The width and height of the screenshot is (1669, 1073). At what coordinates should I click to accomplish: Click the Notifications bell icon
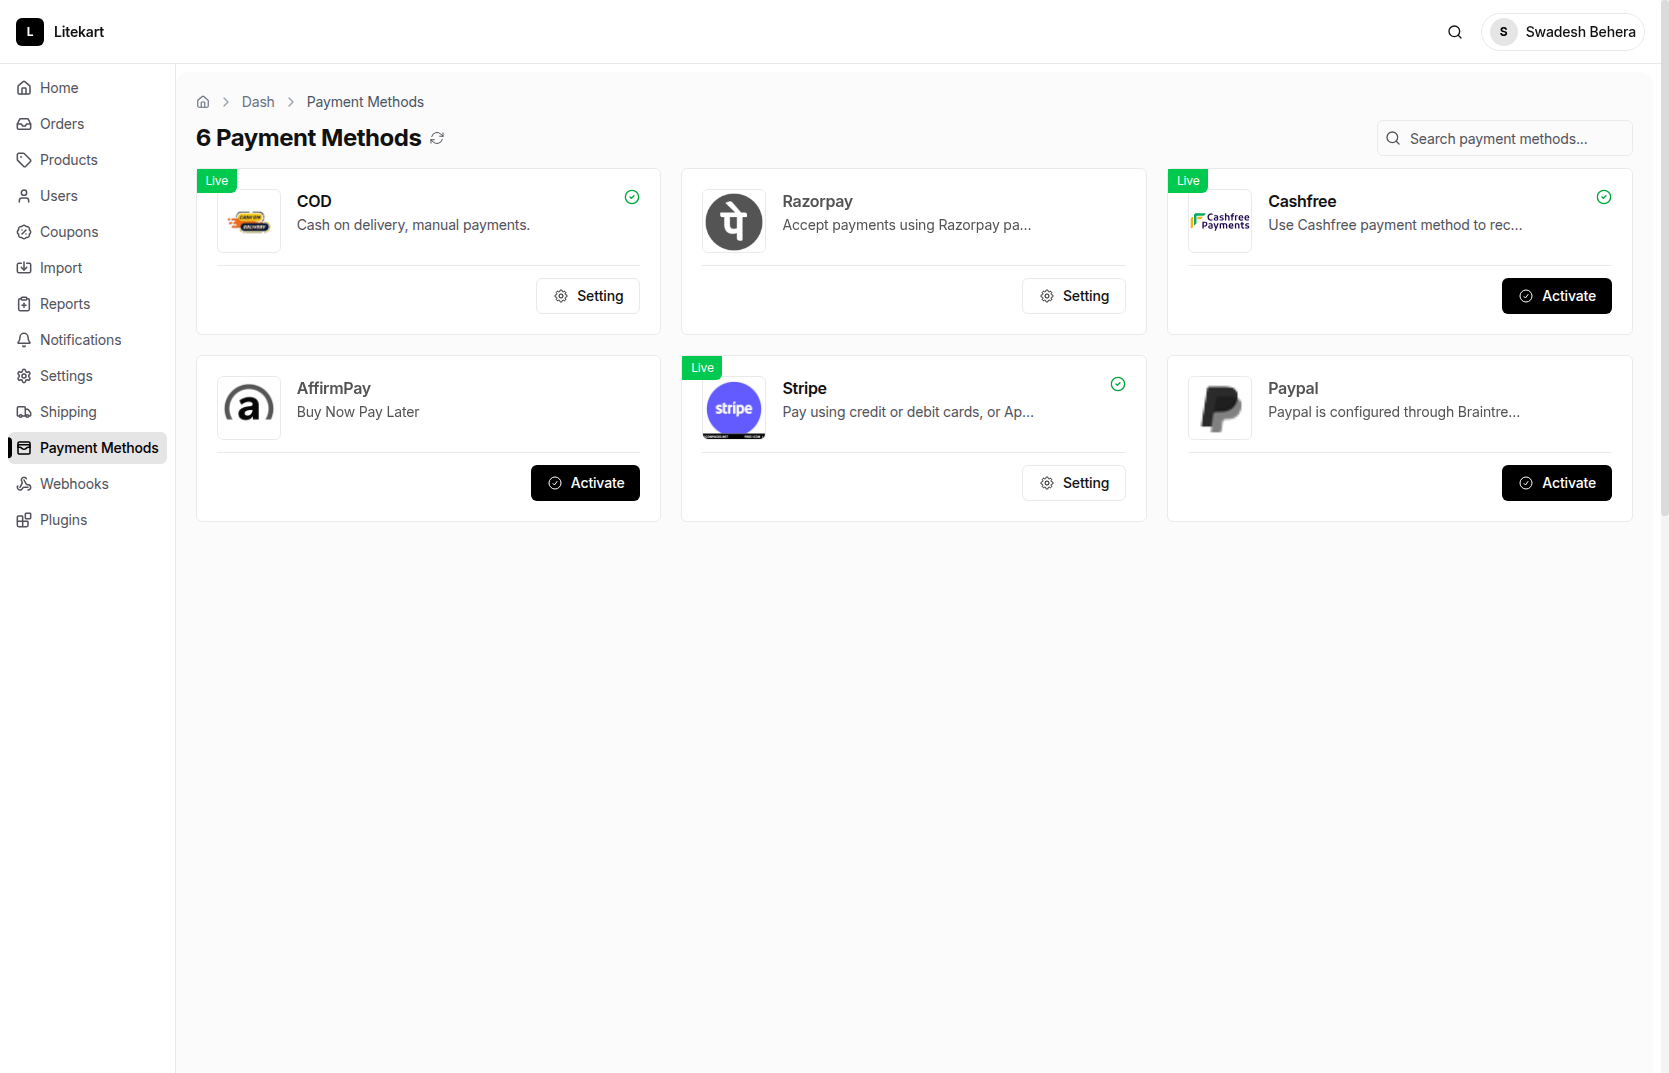tap(24, 340)
